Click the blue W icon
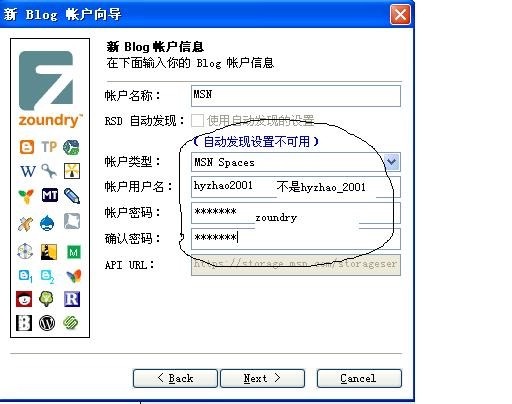The image size is (512, 404). pyautogui.click(x=28, y=171)
